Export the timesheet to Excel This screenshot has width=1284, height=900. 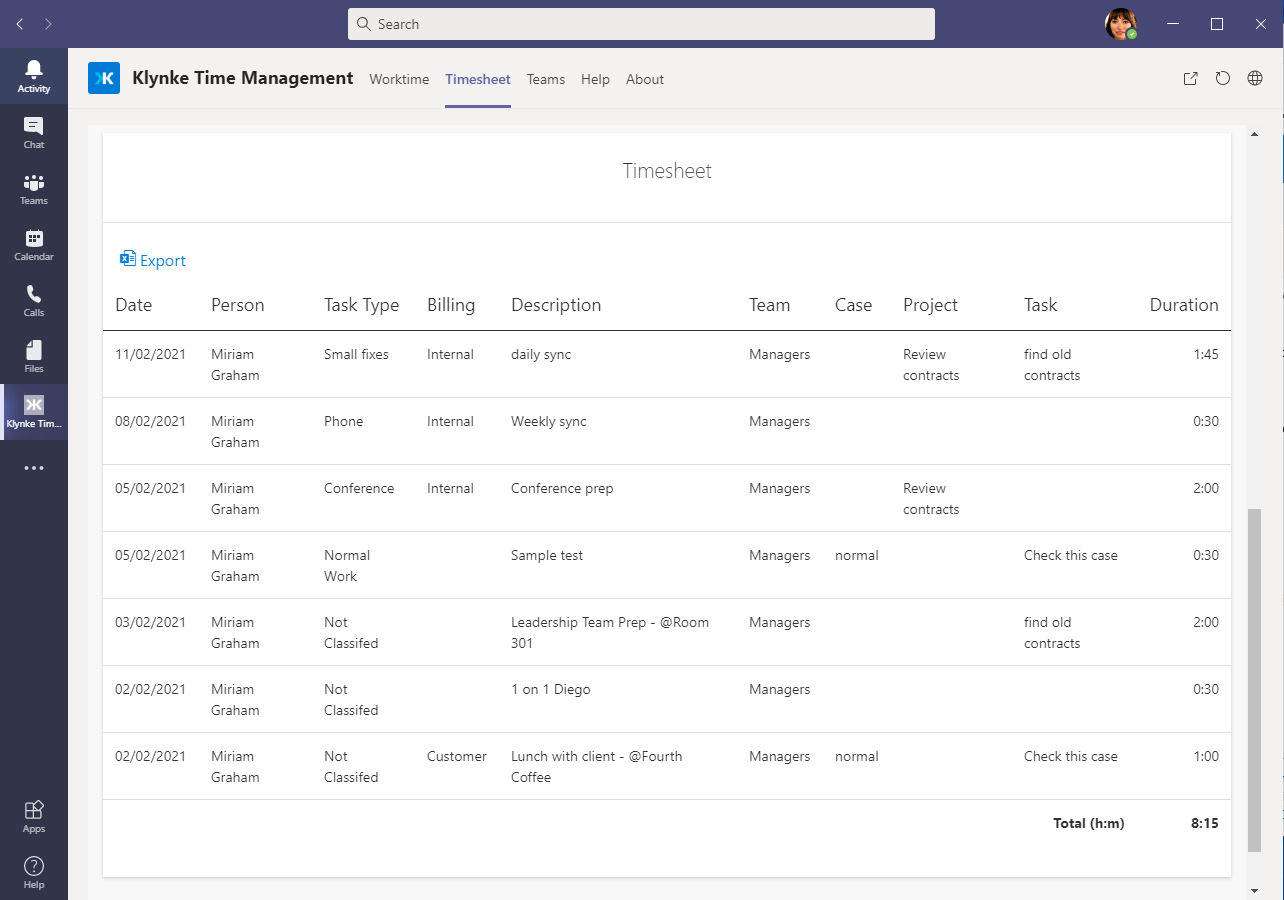(x=153, y=260)
